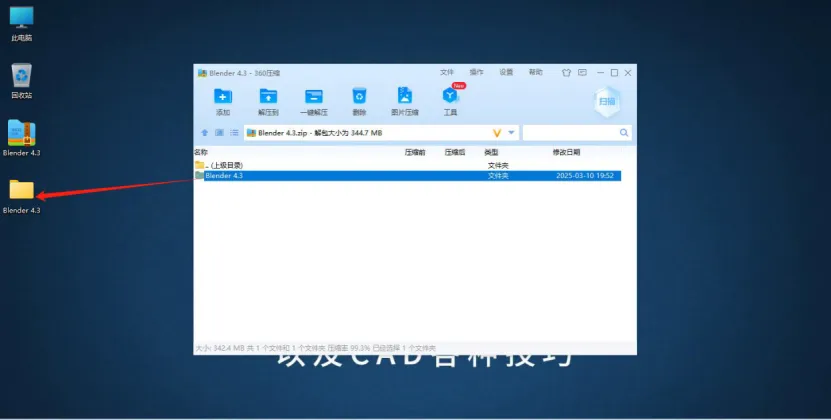Image resolution: width=831 pixels, height=420 pixels.
Task: Sort by the 修改日期 (Modified date) column header
Action: [x=567, y=152]
